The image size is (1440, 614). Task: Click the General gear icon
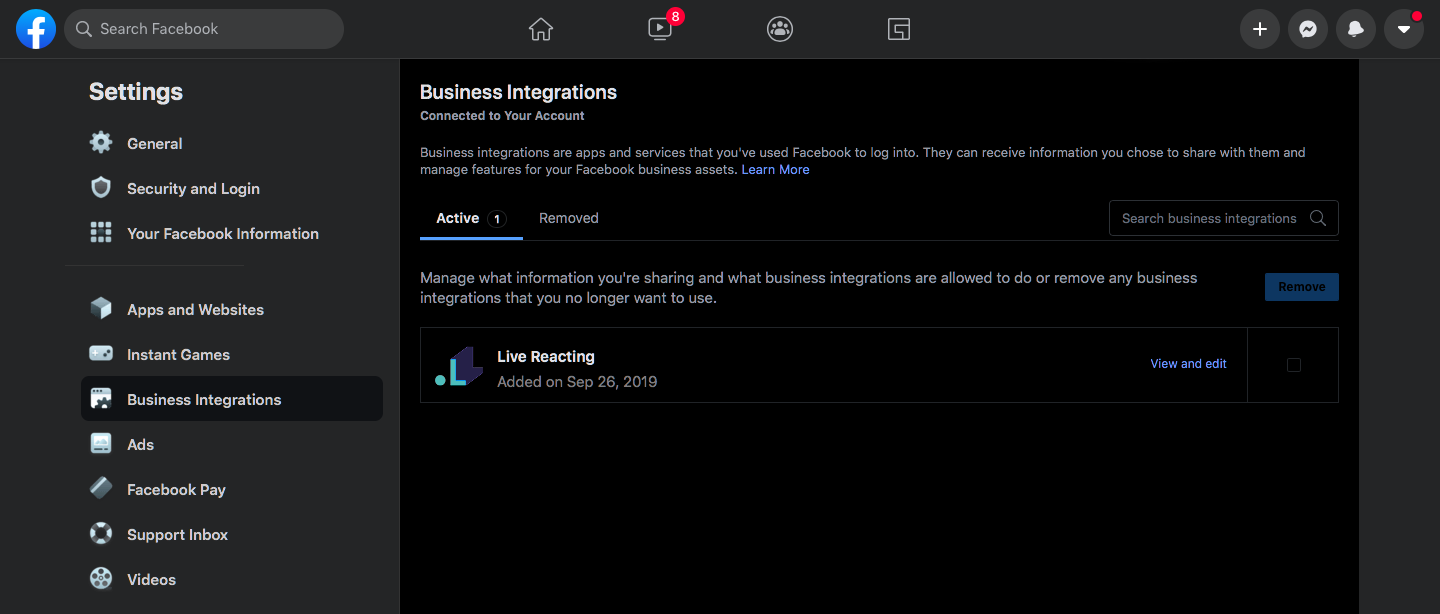101,143
